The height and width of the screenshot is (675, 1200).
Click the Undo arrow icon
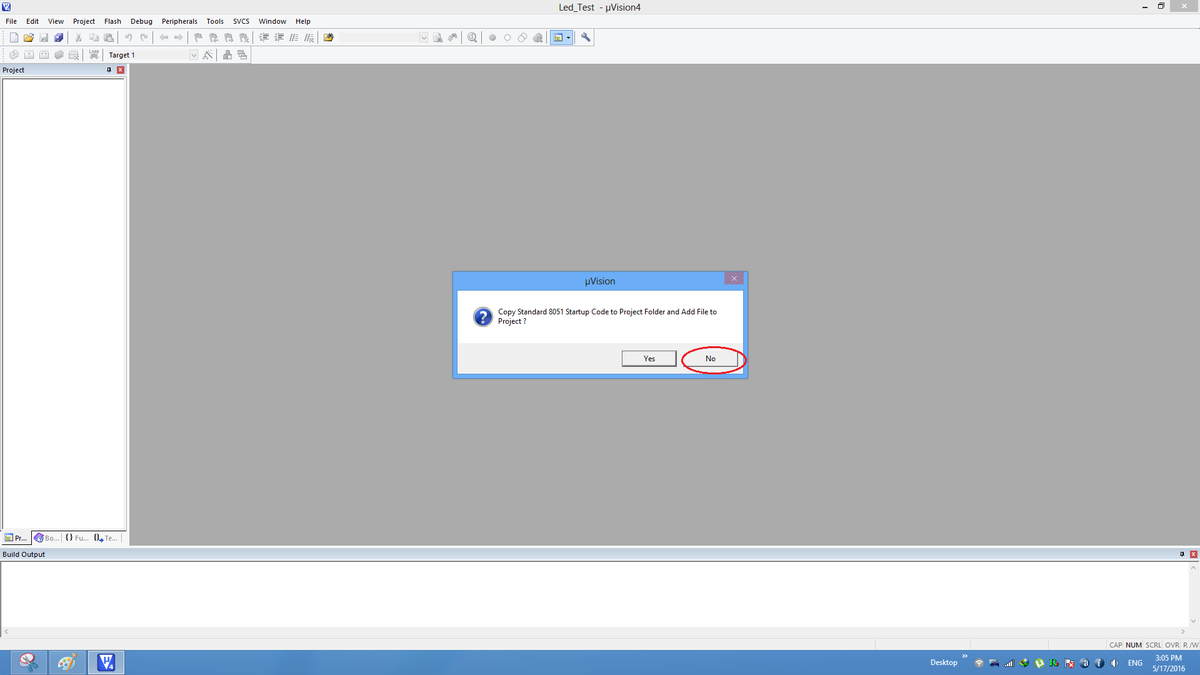pyautogui.click(x=128, y=38)
